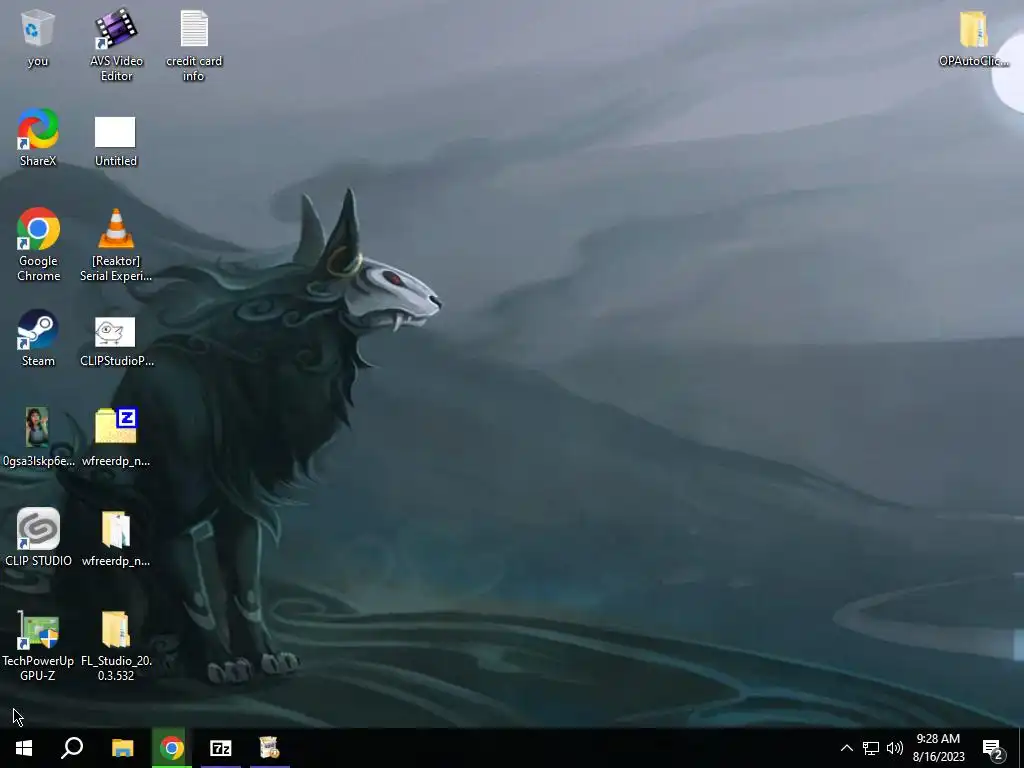Open the Recycle Bin named 'you'
Image resolution: width=1024 pixels, height=768 pixels.
click(x=38, y=38)
